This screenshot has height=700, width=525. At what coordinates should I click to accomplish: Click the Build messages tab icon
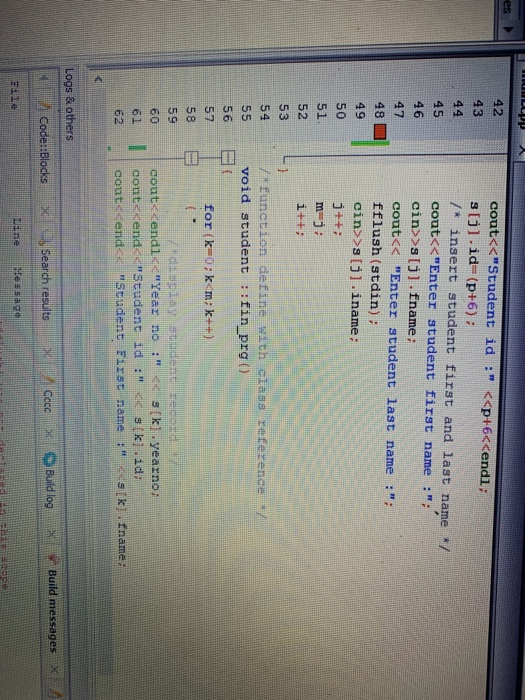coord(52,559)
